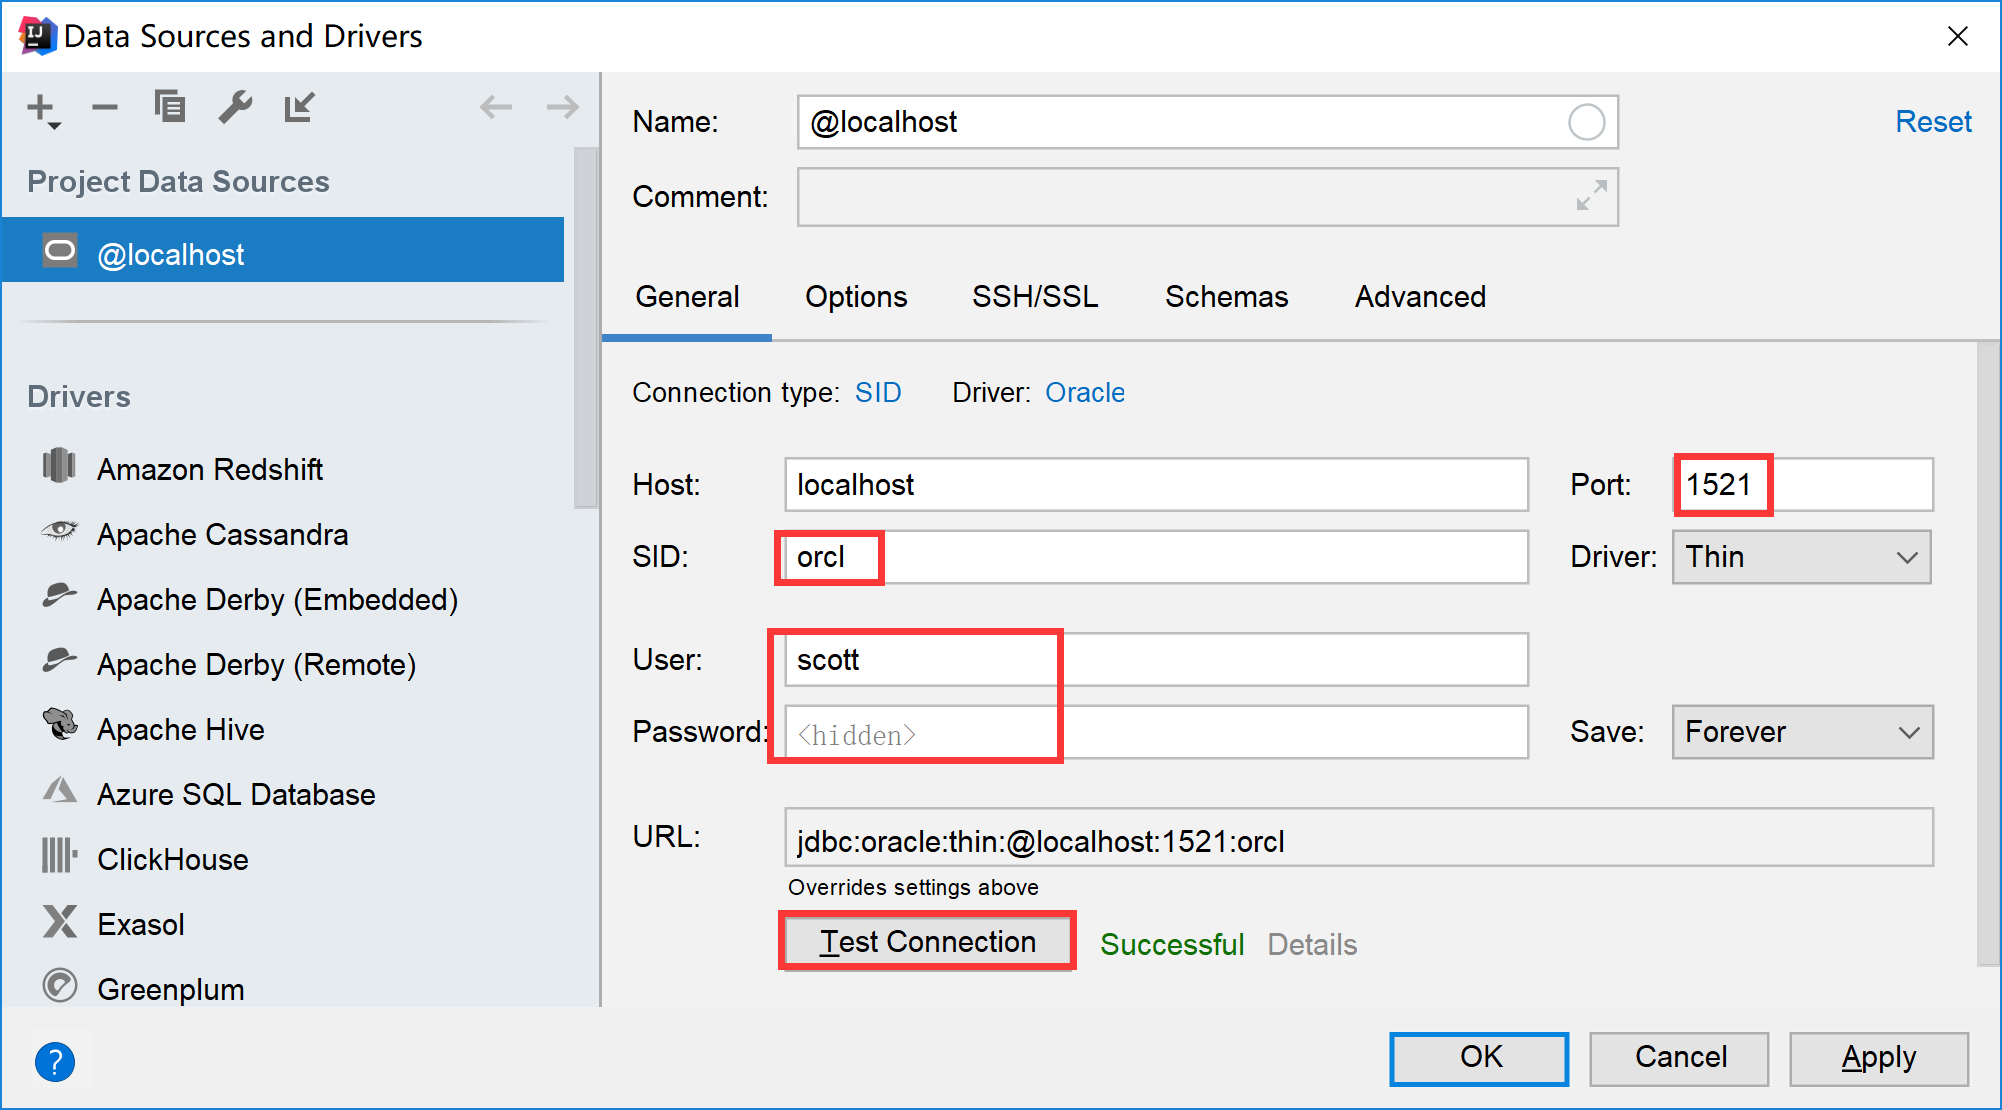
Task: Open the Driver Thin dropdown
Action: (x=1801, y=557)
